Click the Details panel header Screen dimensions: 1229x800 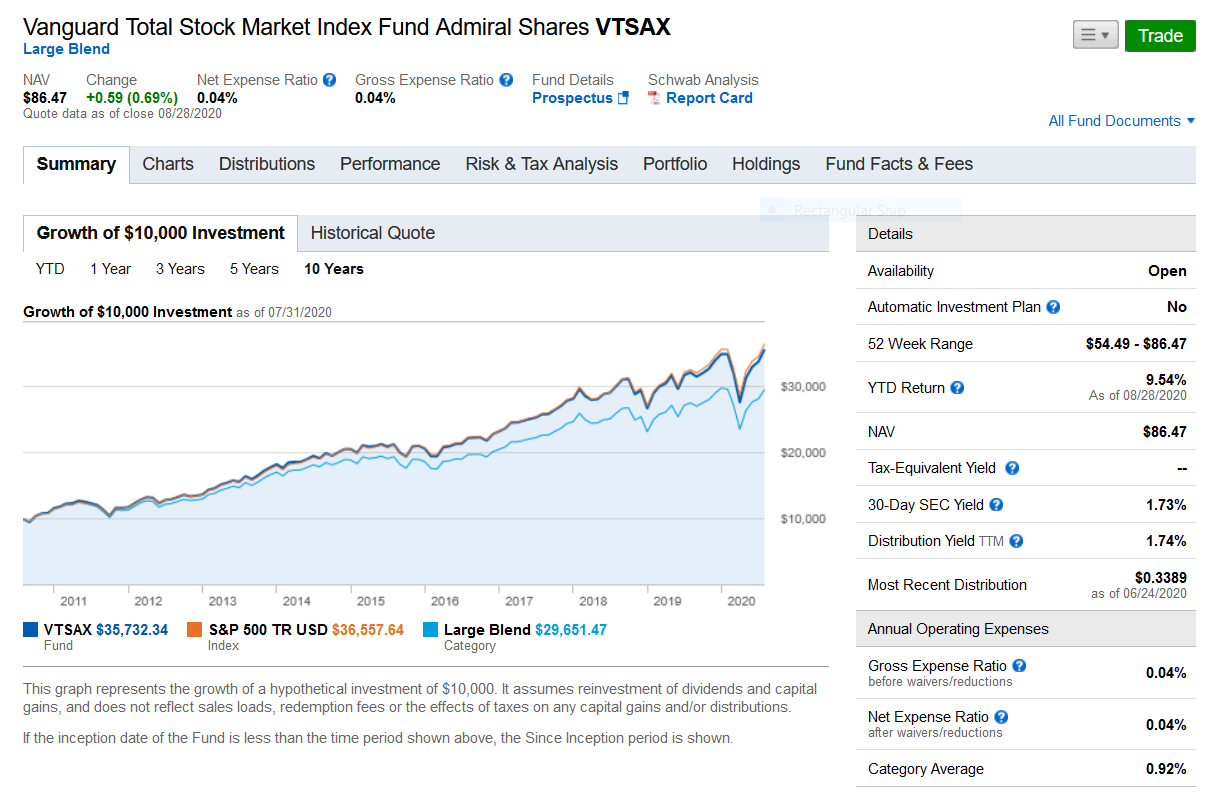coord(1026,234)
